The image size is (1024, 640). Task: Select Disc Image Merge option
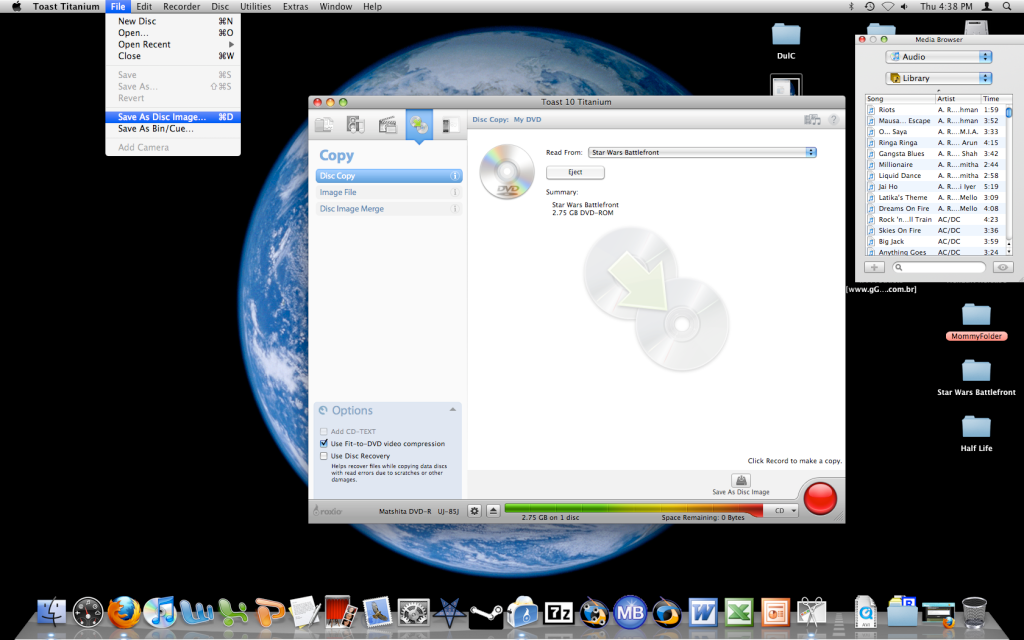point(389,208)
